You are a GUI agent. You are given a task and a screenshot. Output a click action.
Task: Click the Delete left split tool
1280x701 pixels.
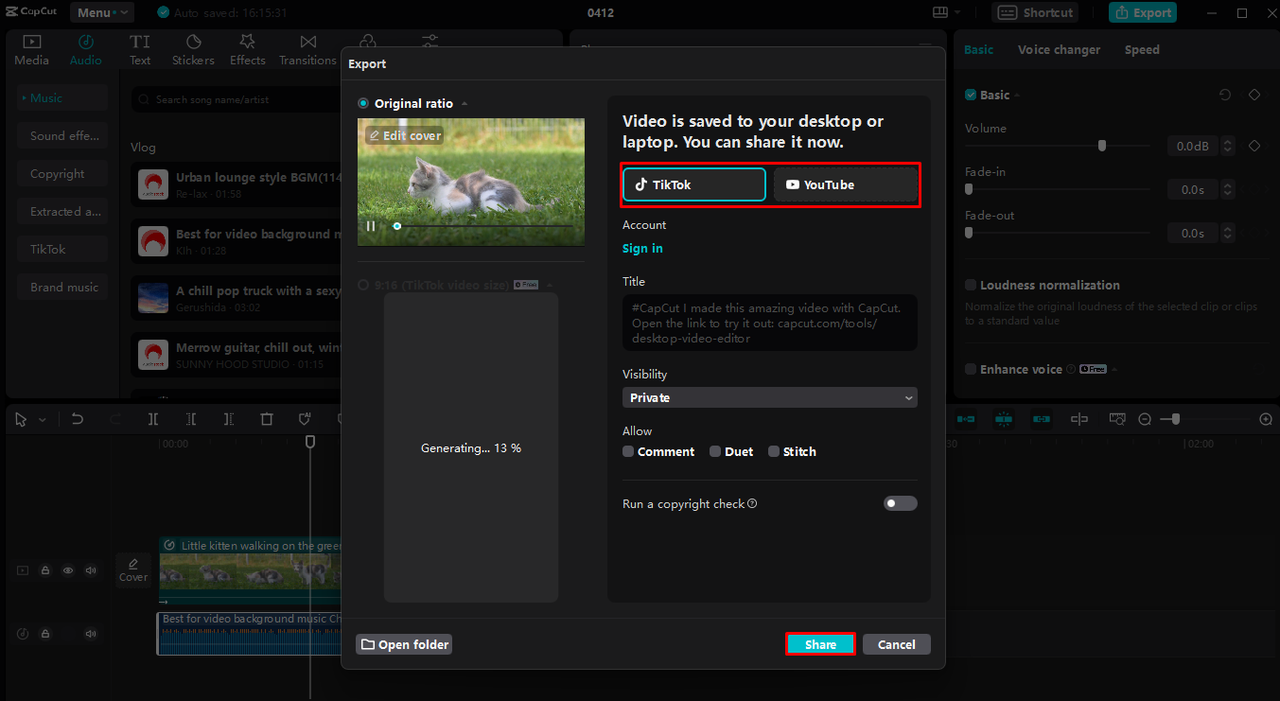click(x=191, y=420)
